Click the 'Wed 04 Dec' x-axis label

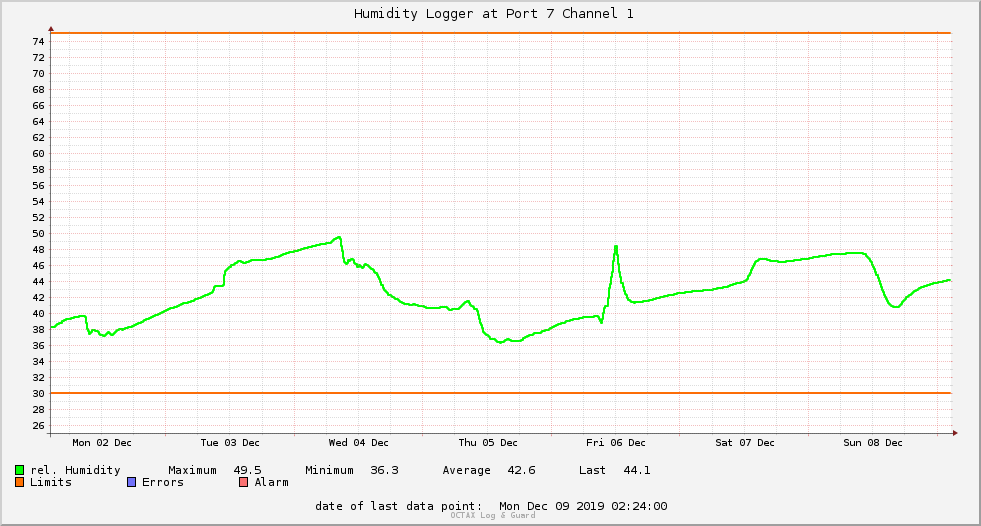pyautogui.click(x=358, y=443)
